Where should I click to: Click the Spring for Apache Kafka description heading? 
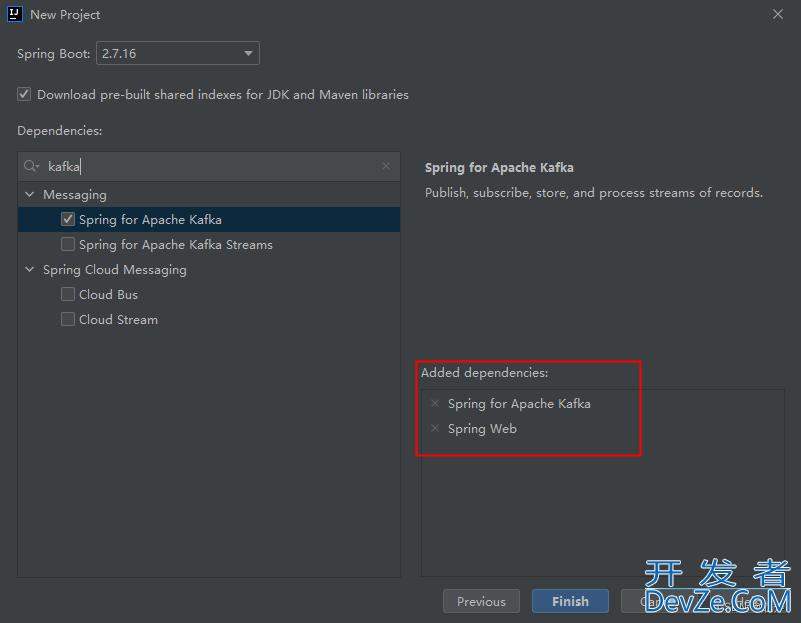point(499,168)
